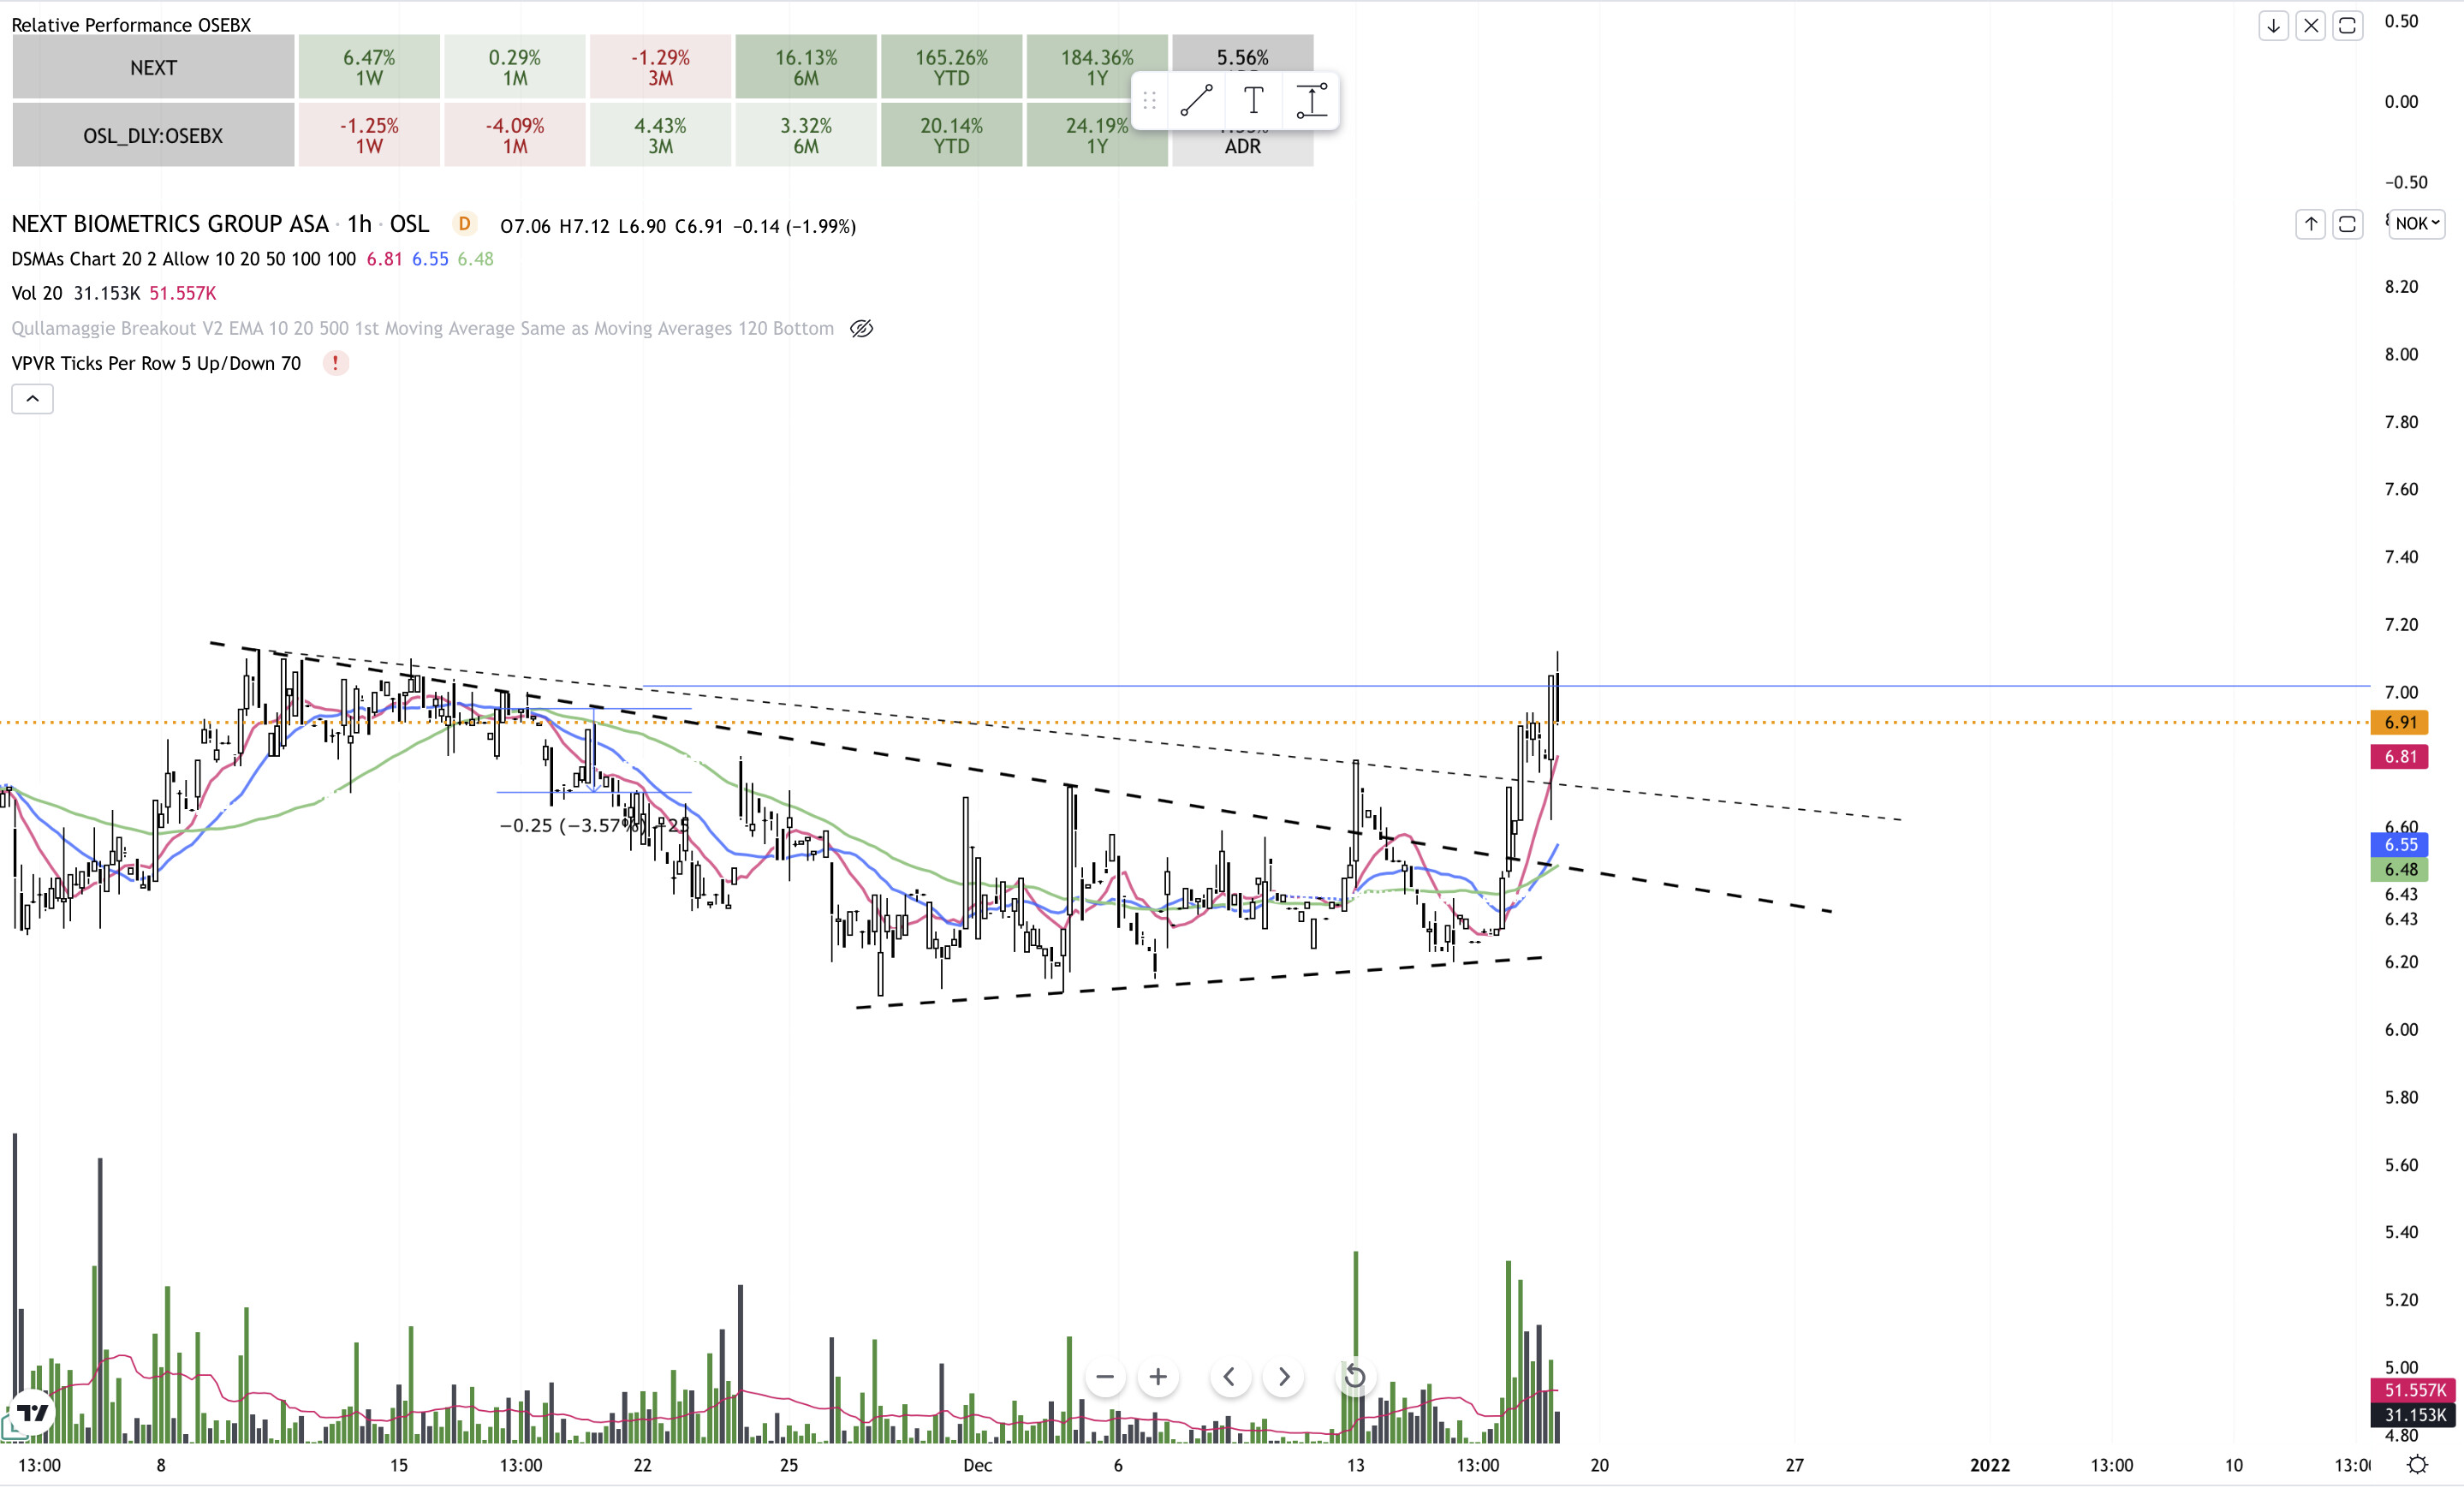
Task: Click the 1.29% 3M NEXT cell
Action: click(x=660, y=68)
